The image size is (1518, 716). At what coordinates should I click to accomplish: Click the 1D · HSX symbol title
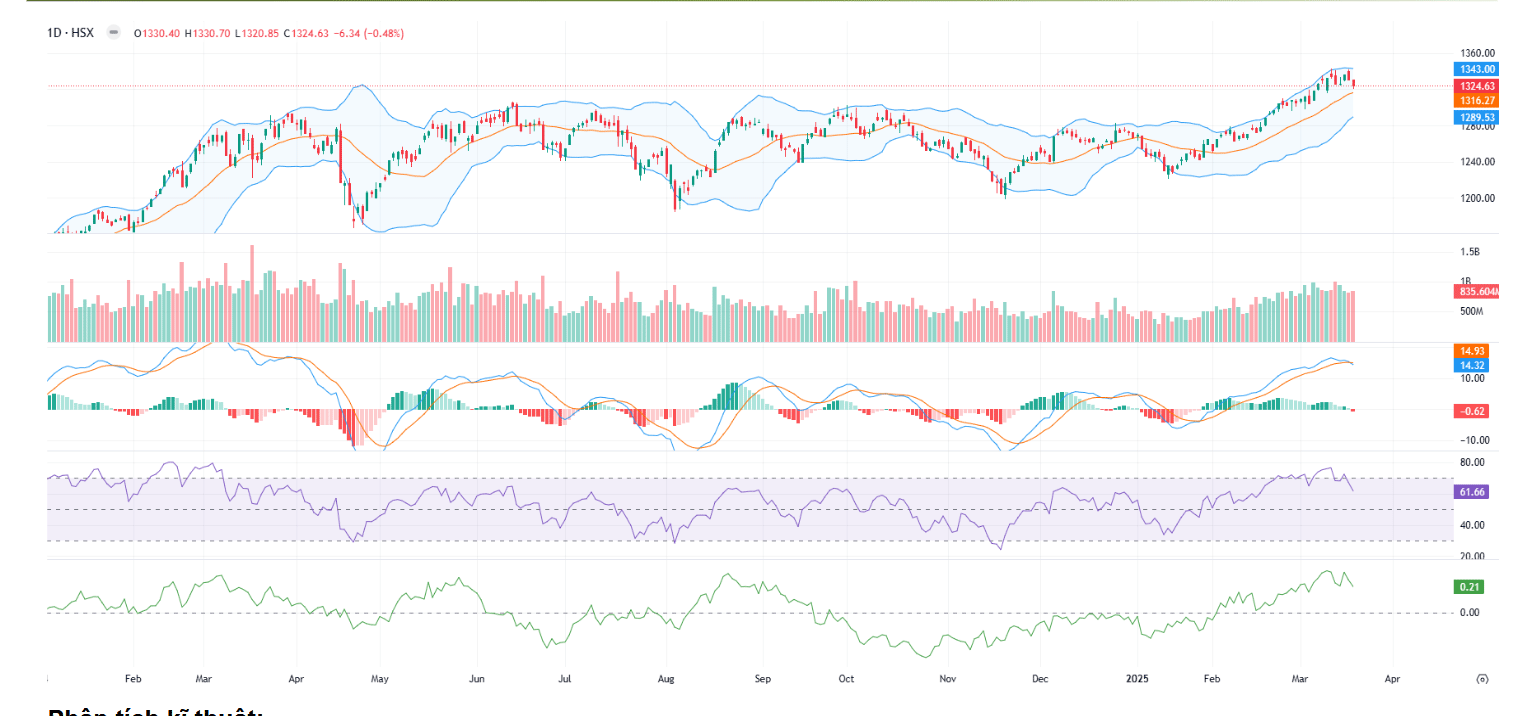(x=70, y=33)
